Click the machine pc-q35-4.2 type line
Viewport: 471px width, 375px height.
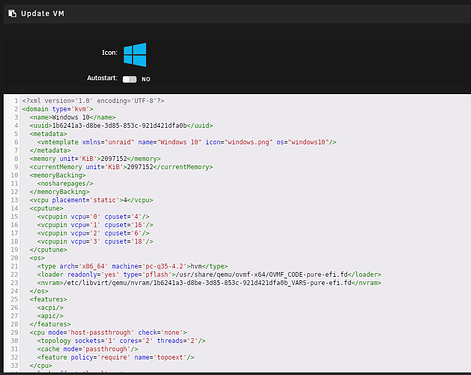(133, 266)
